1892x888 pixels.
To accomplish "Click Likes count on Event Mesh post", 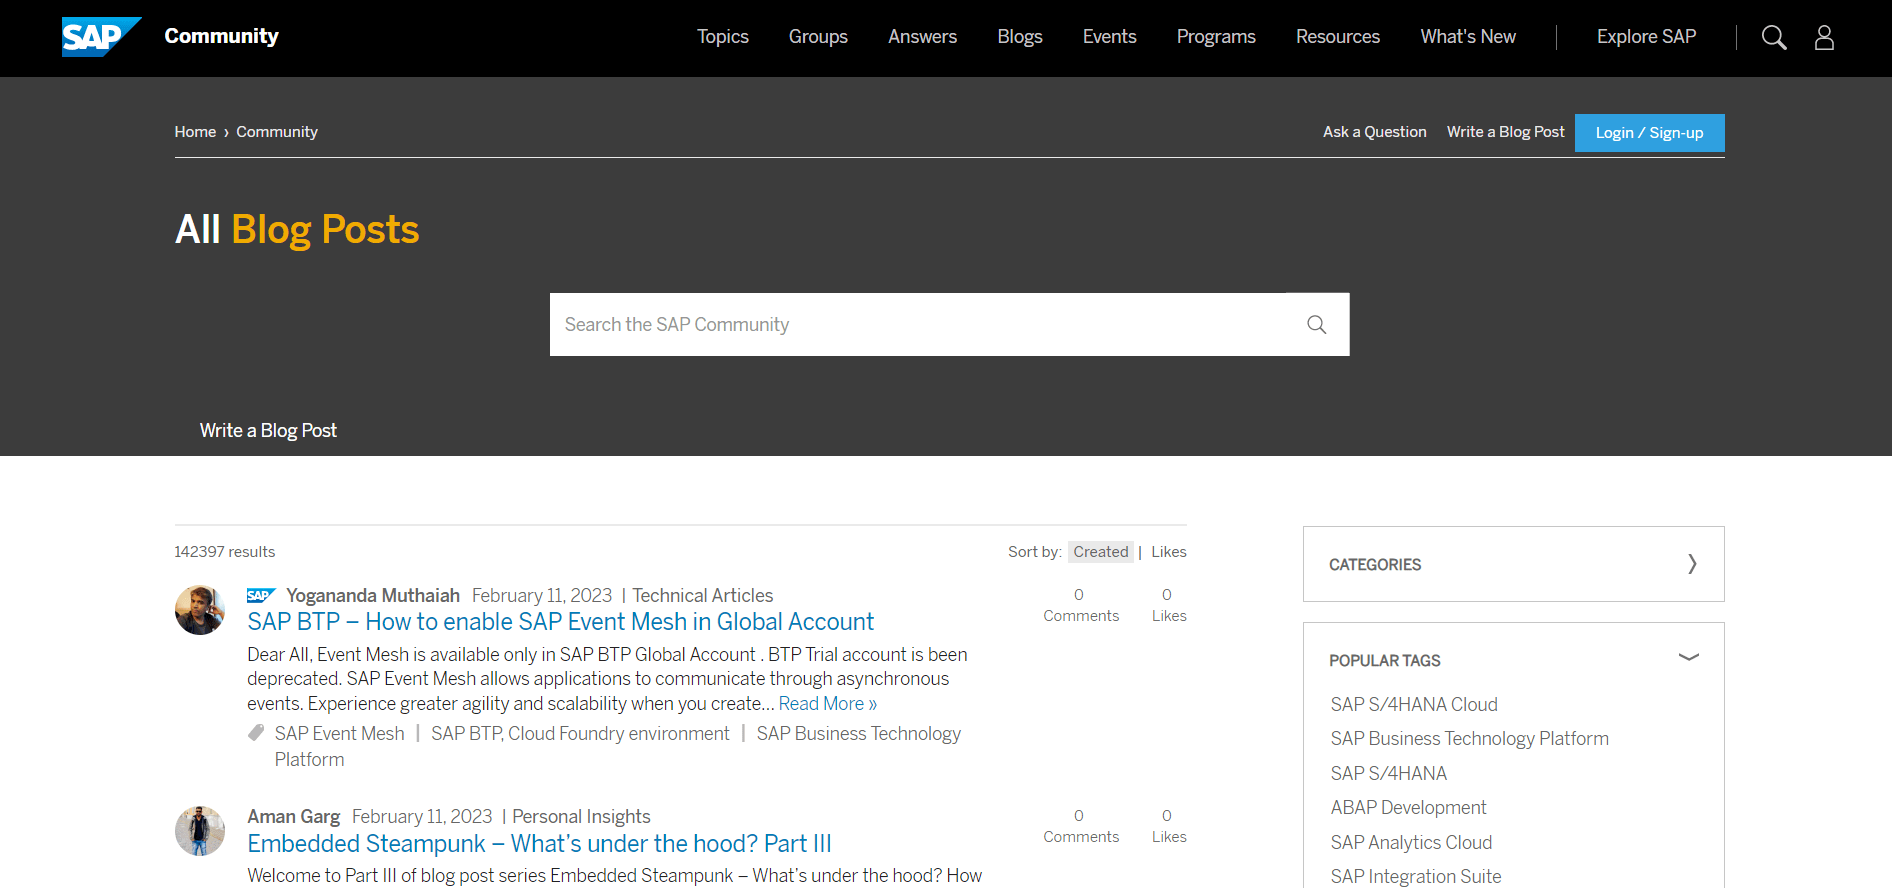I will coord(1168,605).
